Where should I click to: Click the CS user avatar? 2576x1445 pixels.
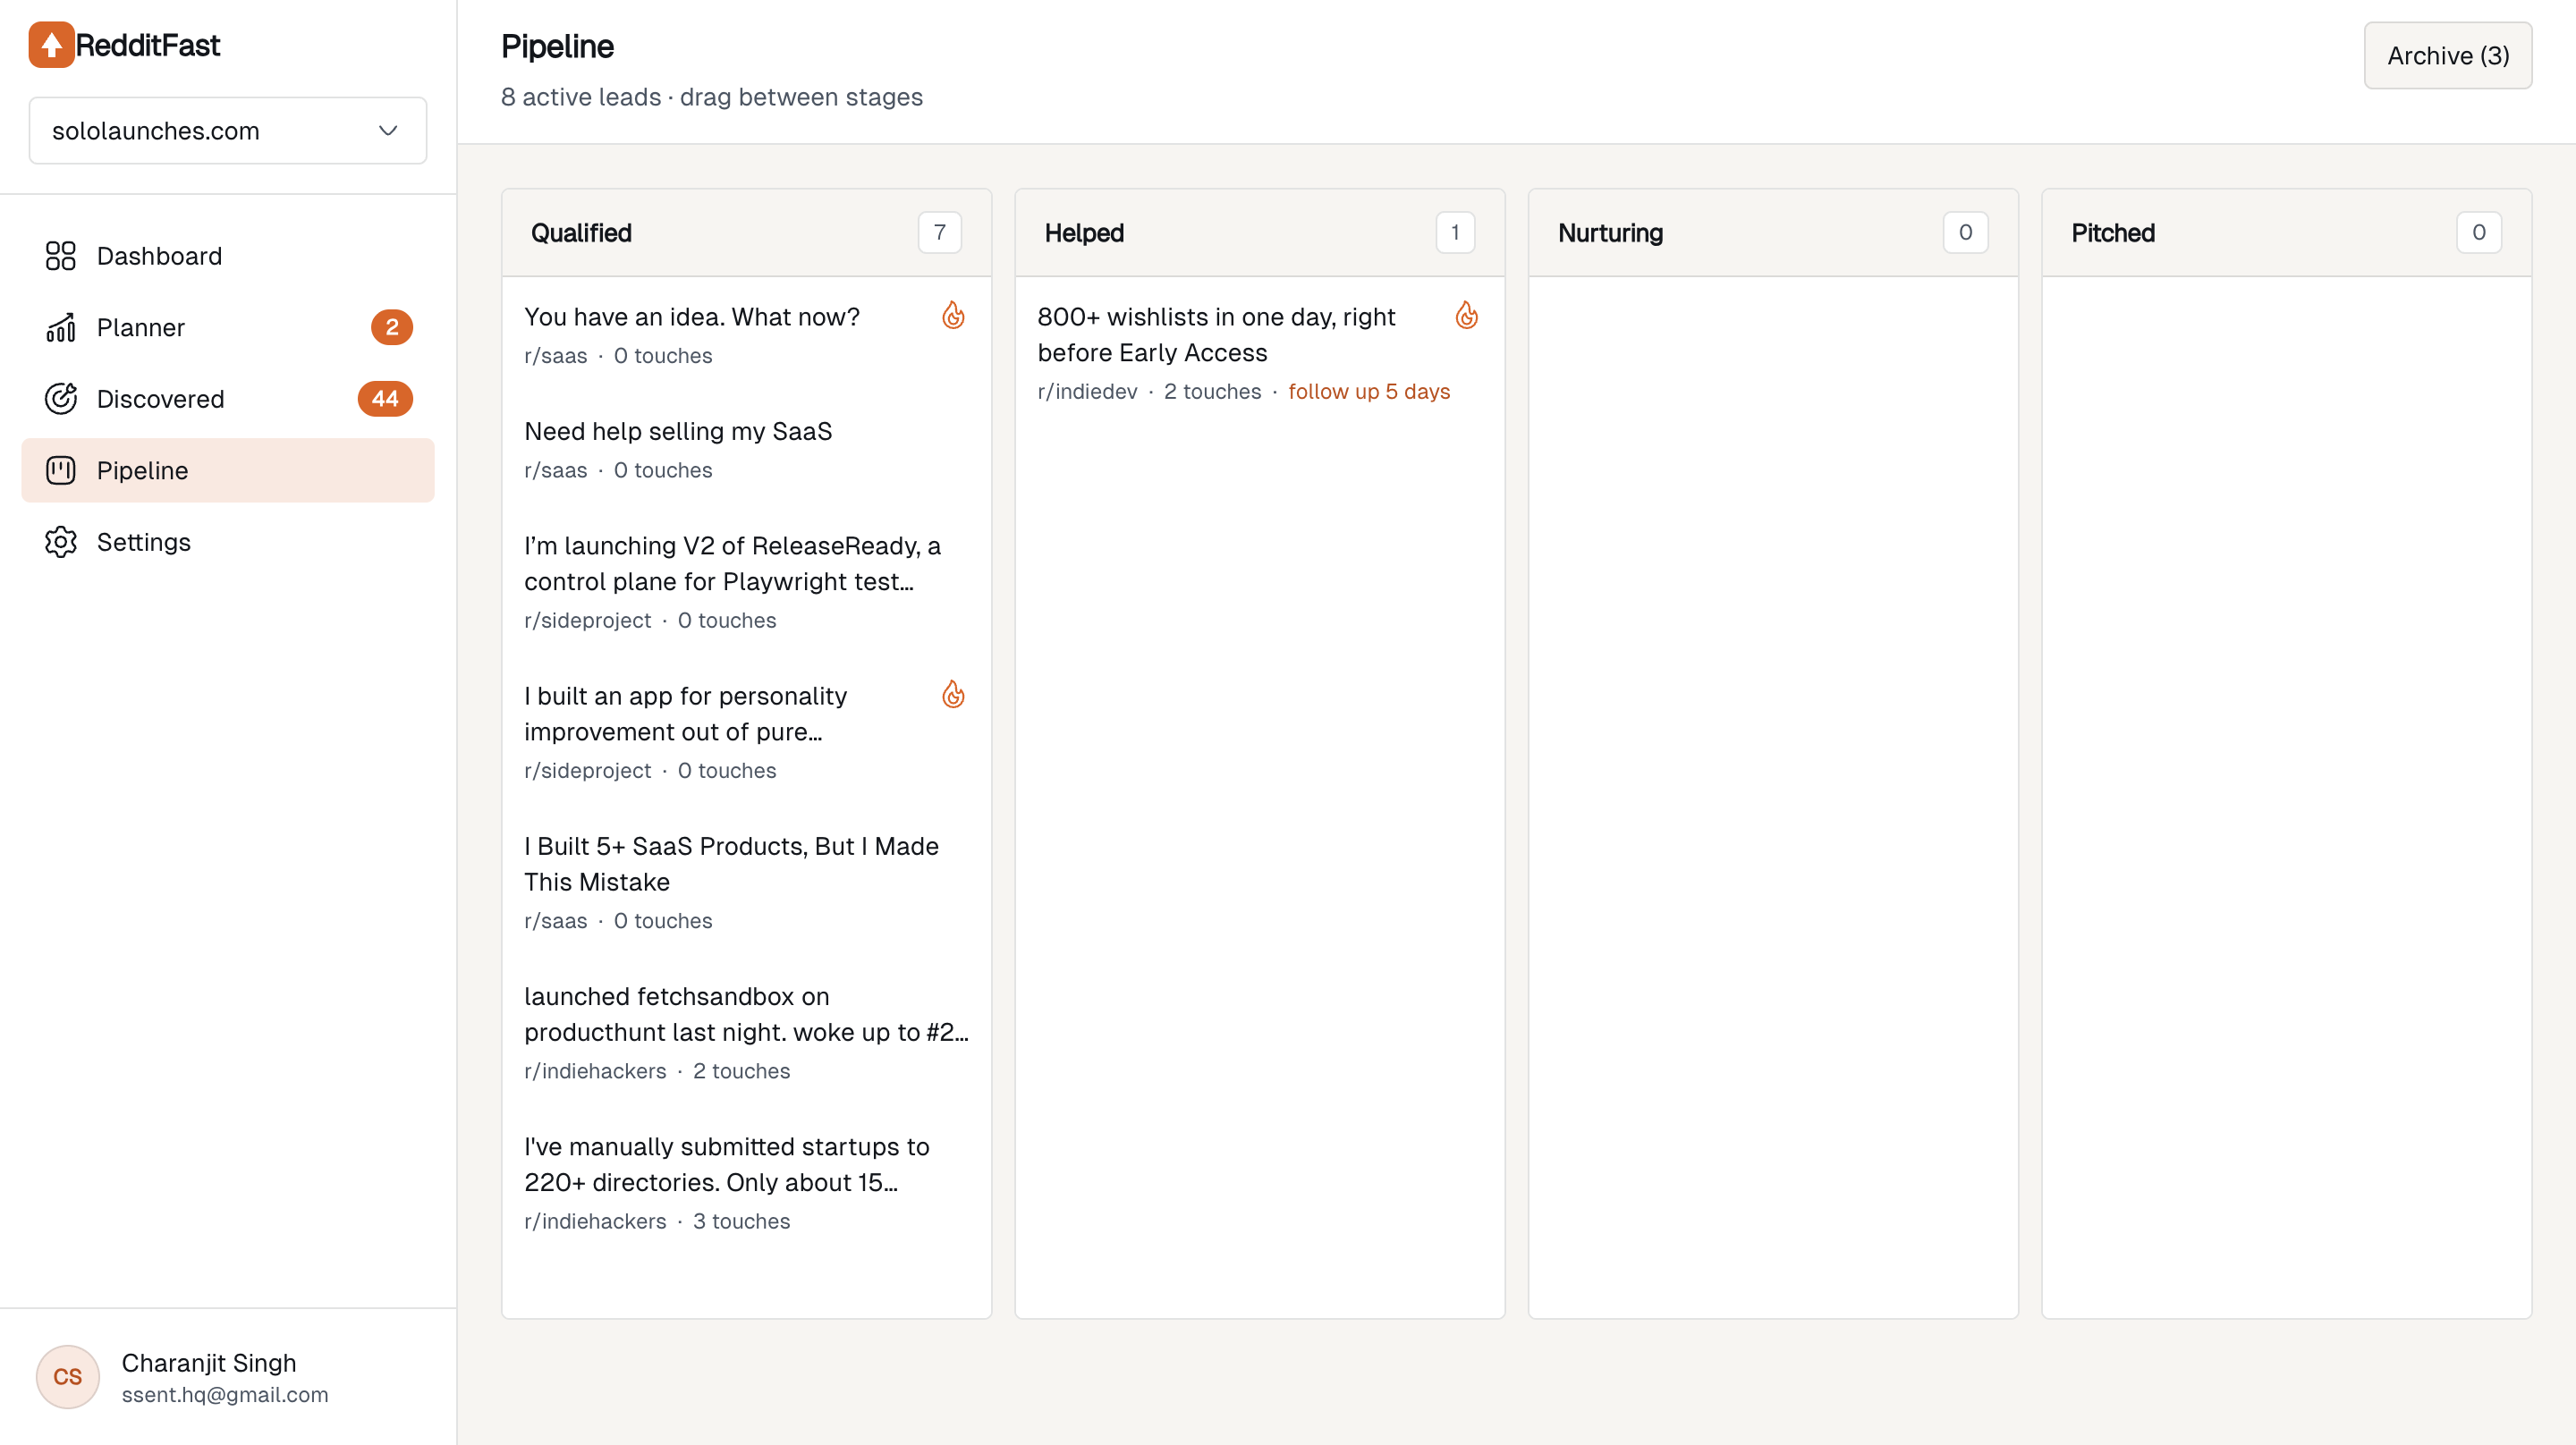tap(68, 1377)
